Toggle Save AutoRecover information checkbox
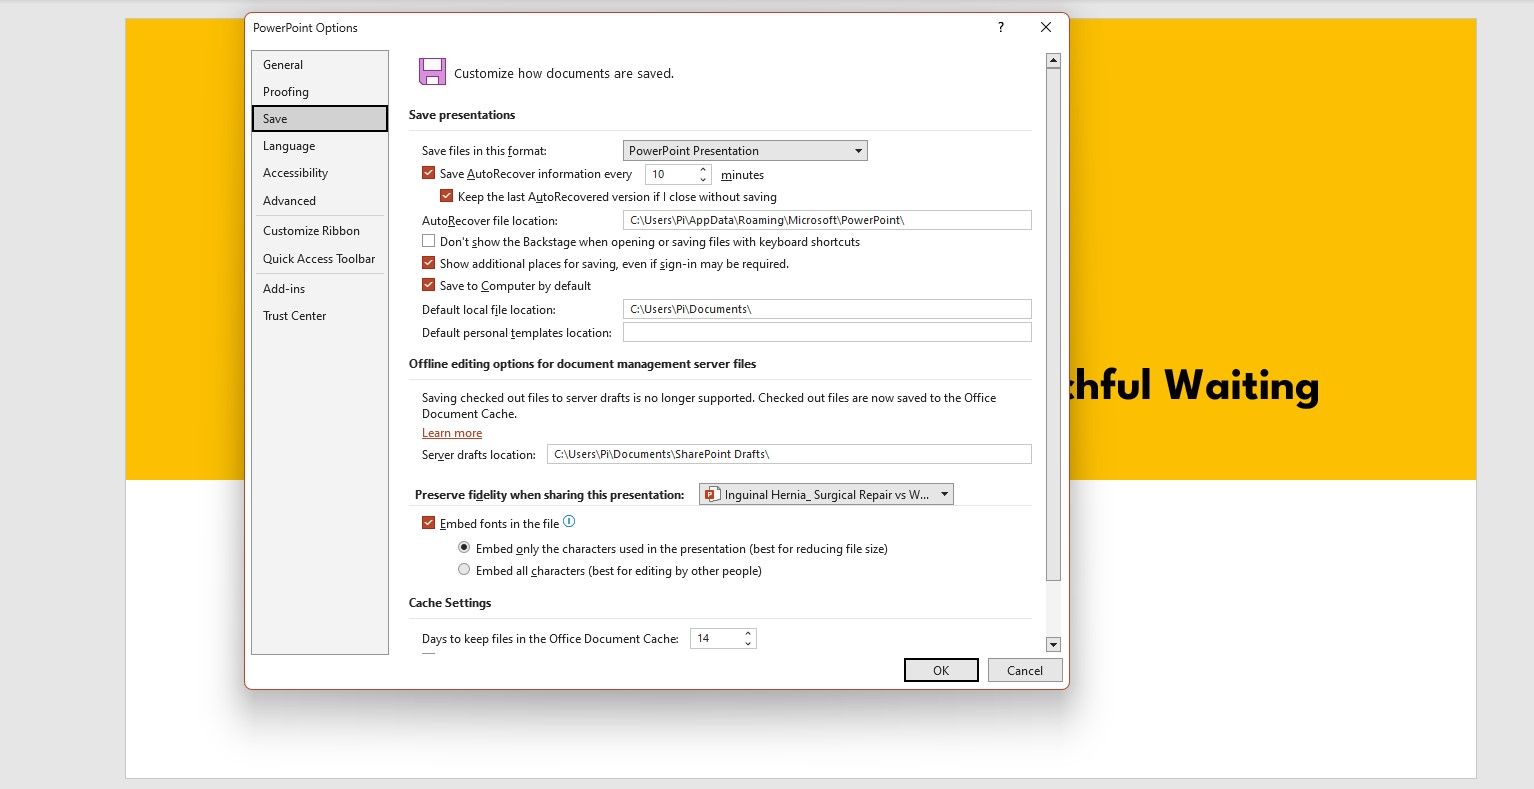Screen dimensions: 1534x789 [x=429, y=174]
